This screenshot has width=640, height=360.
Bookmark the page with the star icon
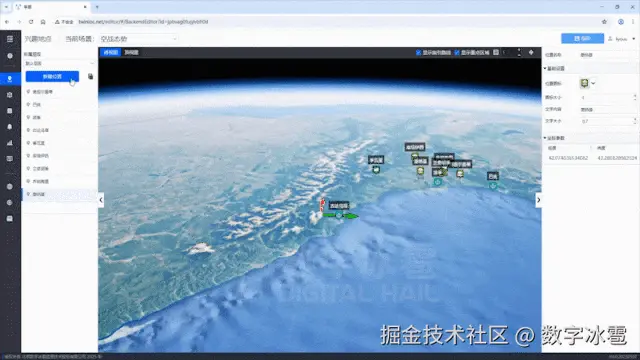point(604,22)
